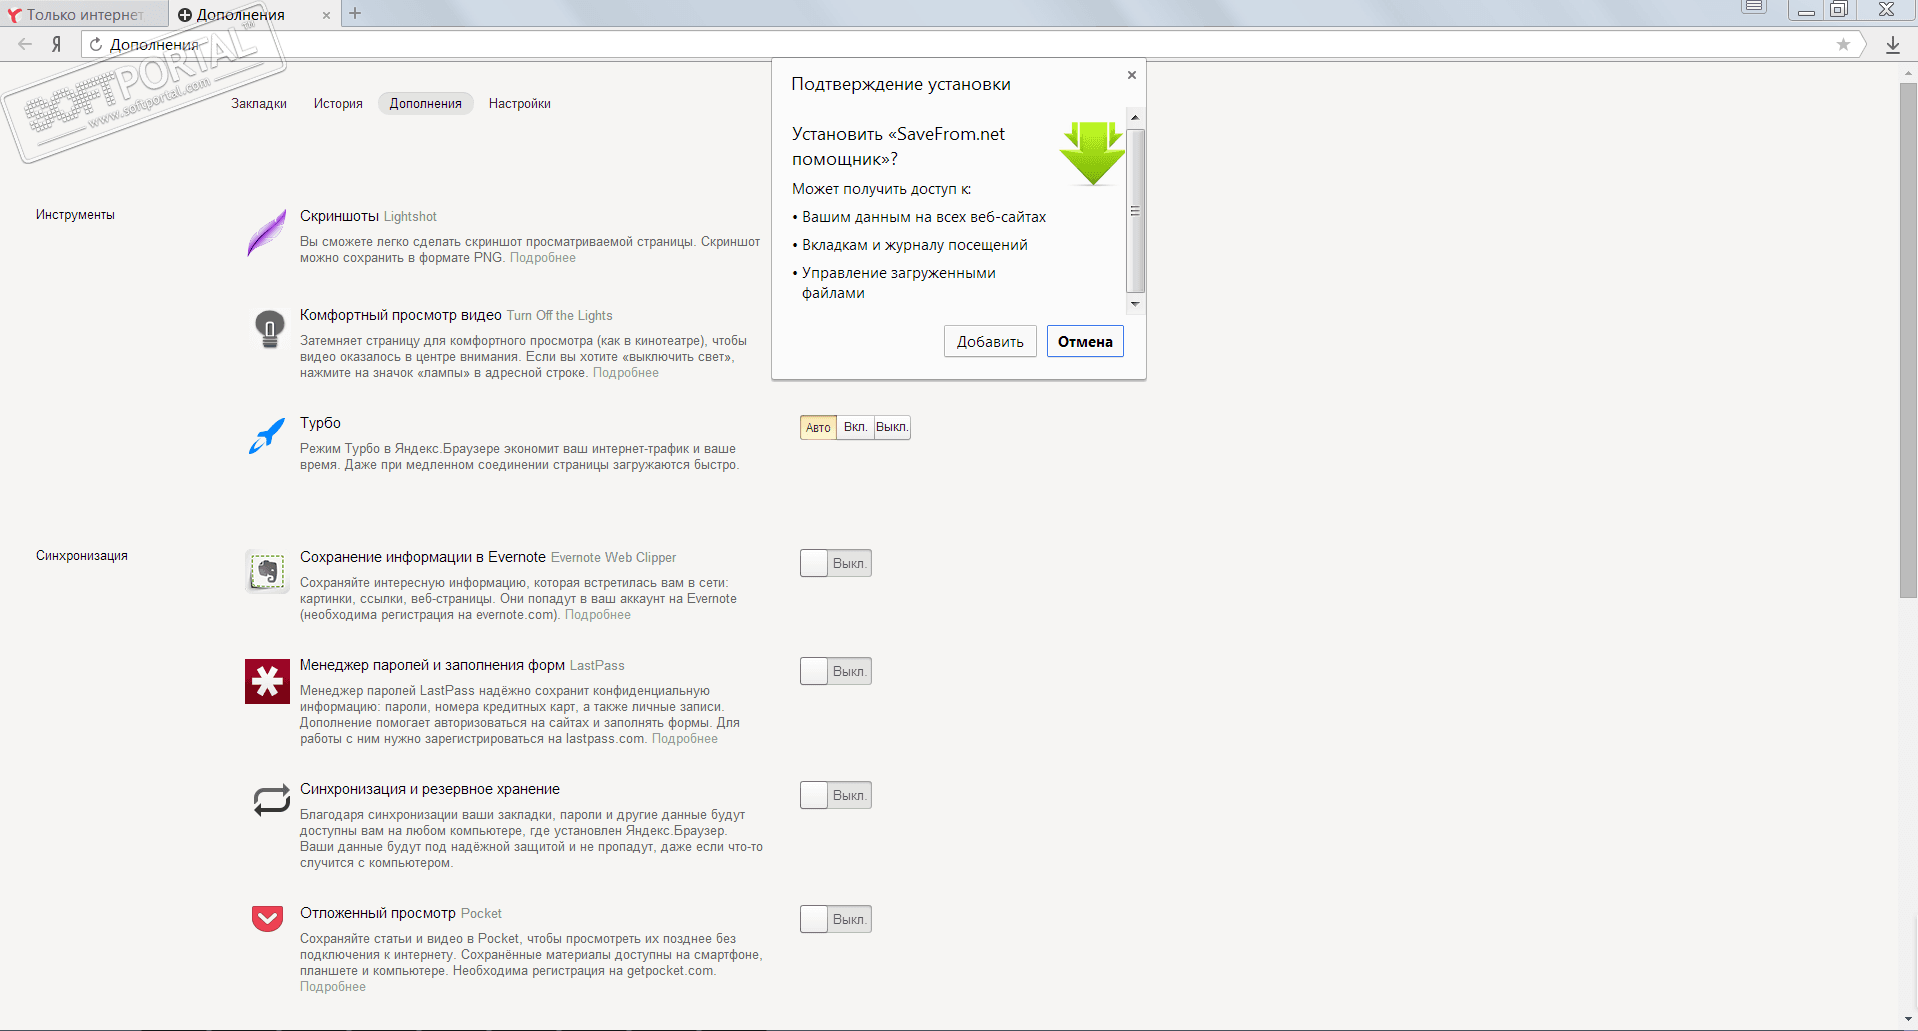Click the Подтверждение установки dialog heading

click(x=901, y=84)
